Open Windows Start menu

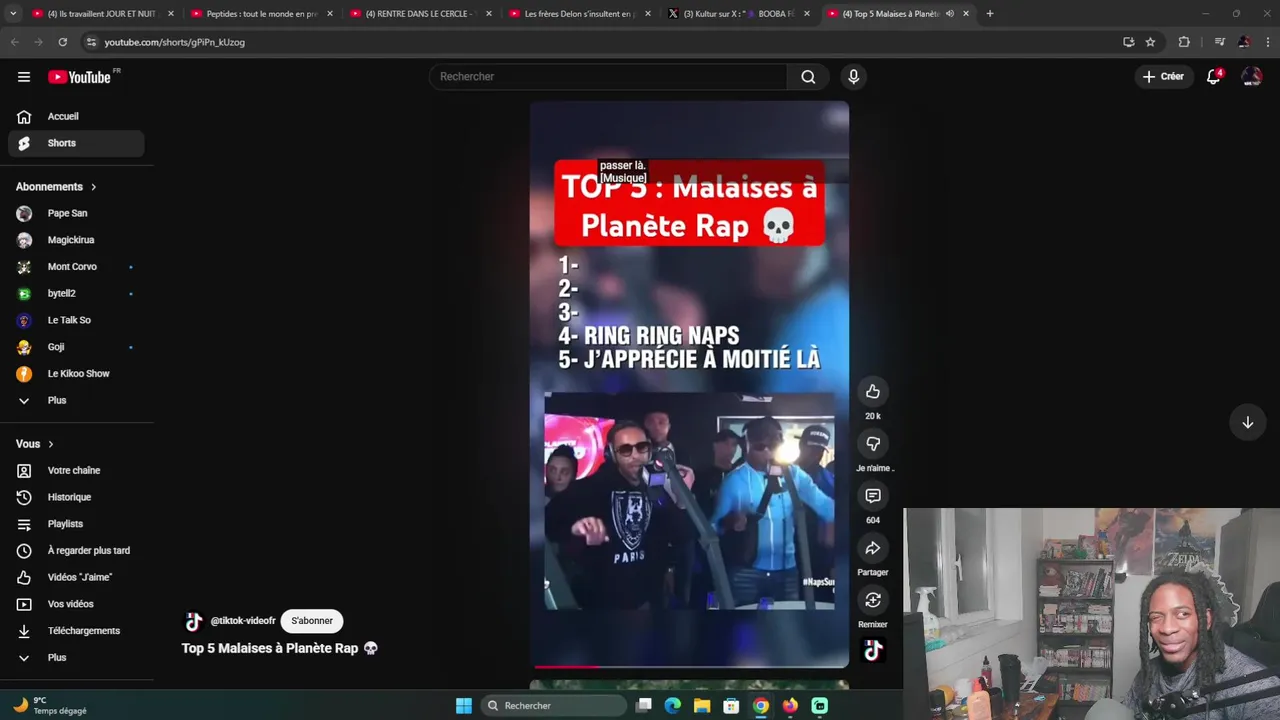(464, 706)
